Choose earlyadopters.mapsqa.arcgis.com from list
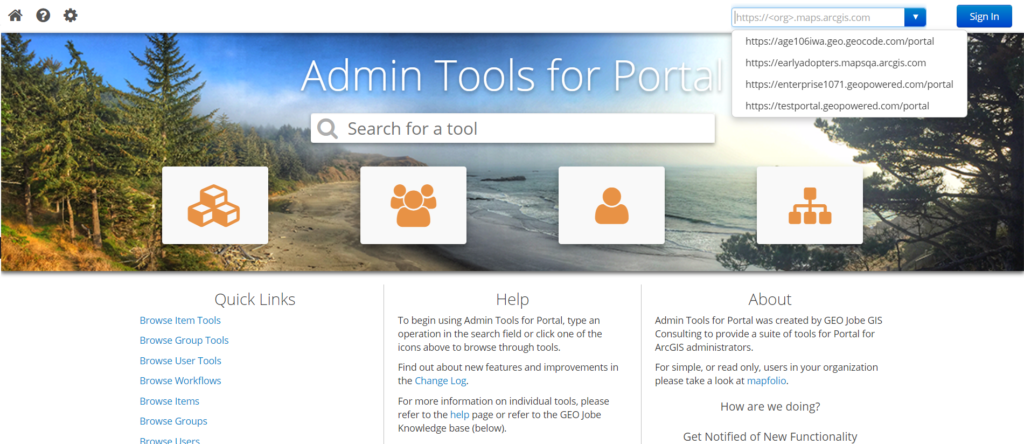The width and height of the screenshot is (1024, 444). (835, 63)
